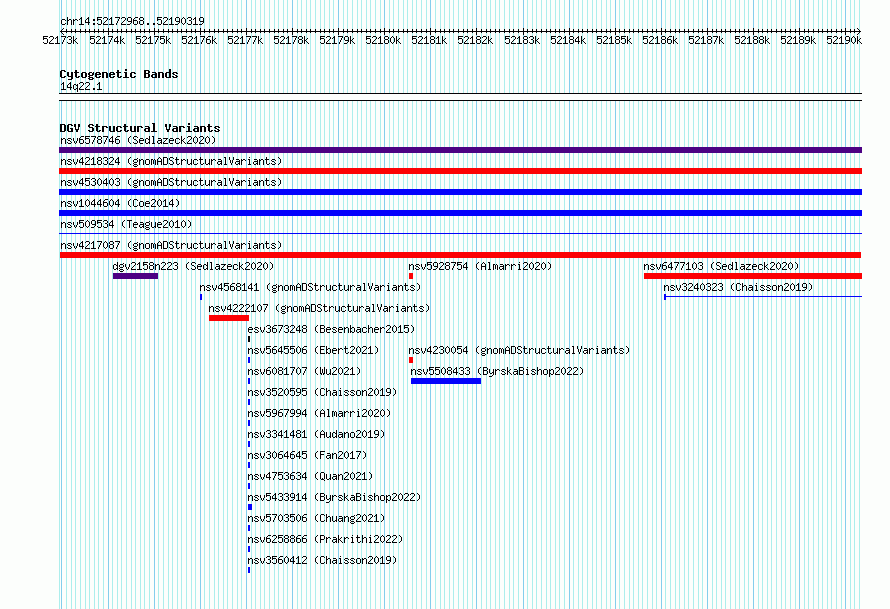Click ruler position 52179k
This screenshot has width=890, height=609.
tap(337, 40)
